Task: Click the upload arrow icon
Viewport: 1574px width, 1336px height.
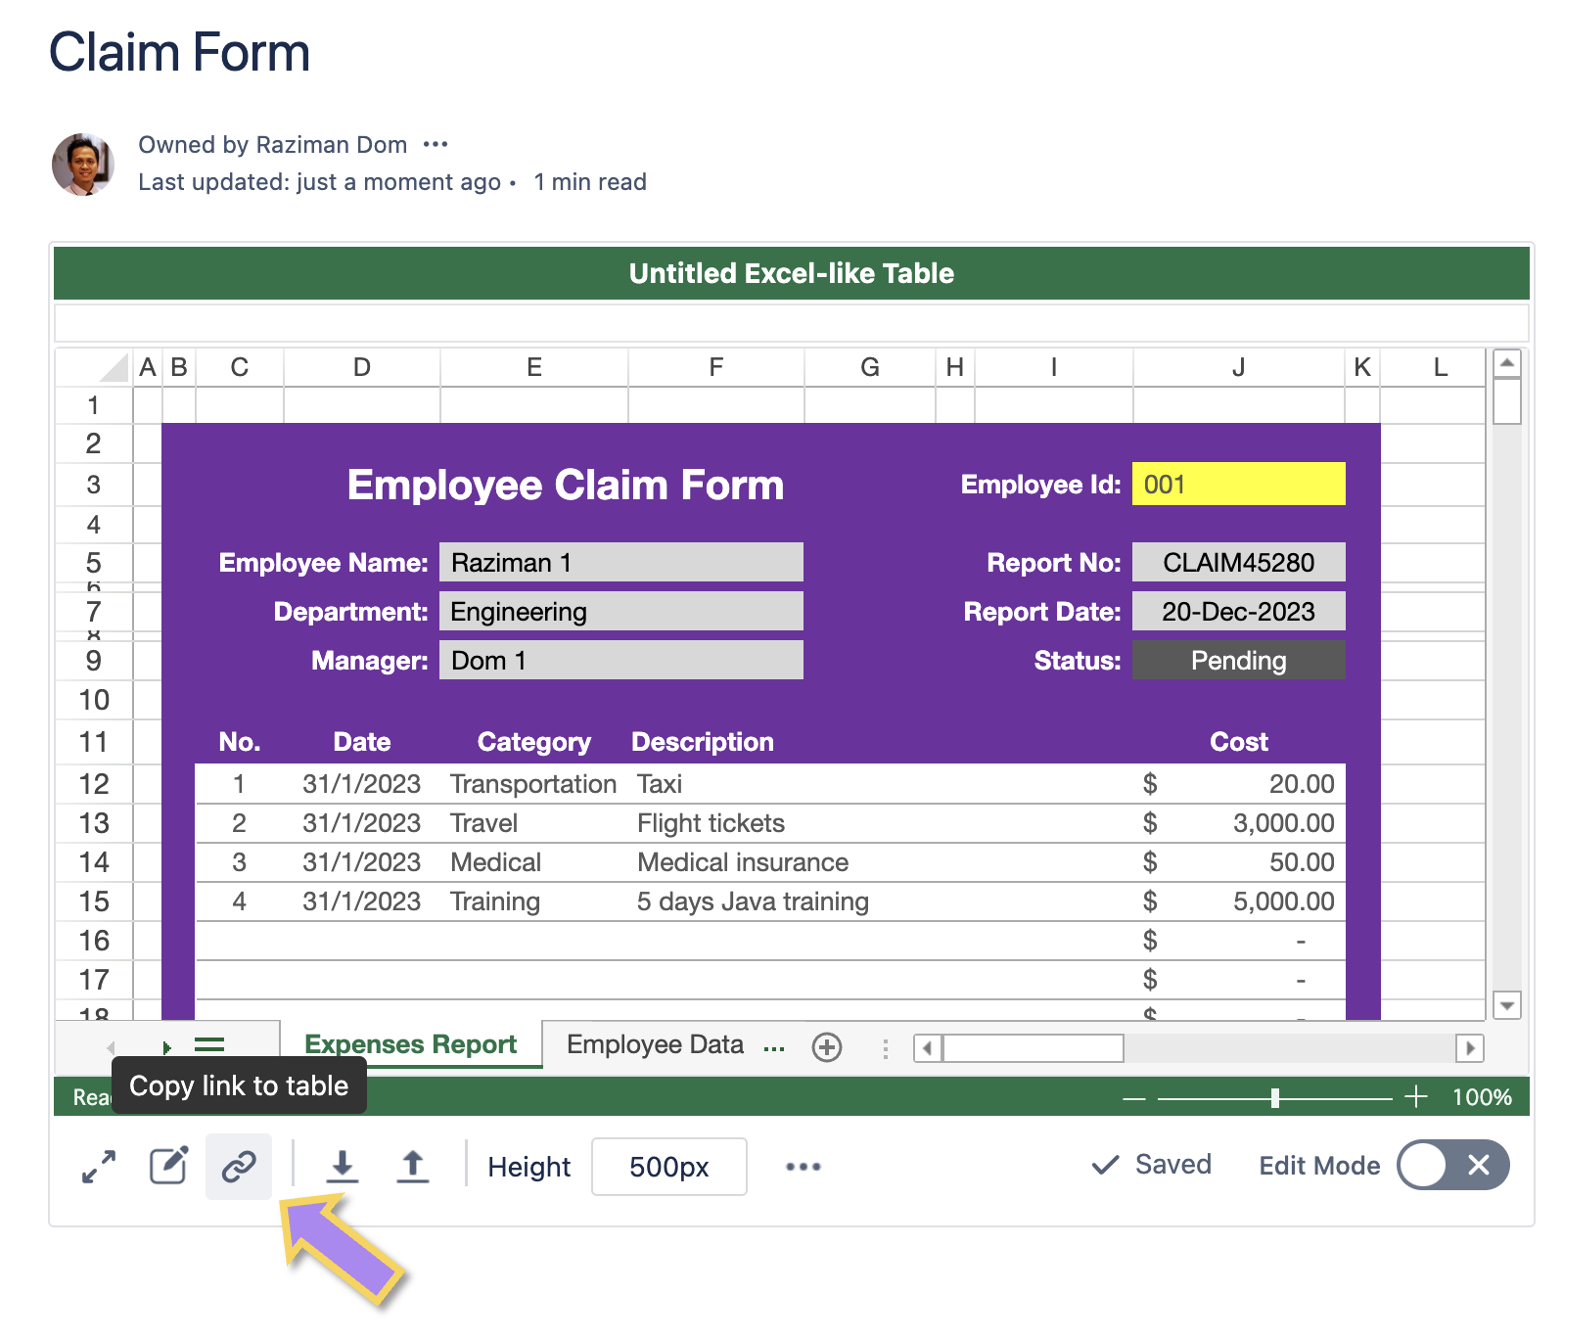Action: [412, 1166]
